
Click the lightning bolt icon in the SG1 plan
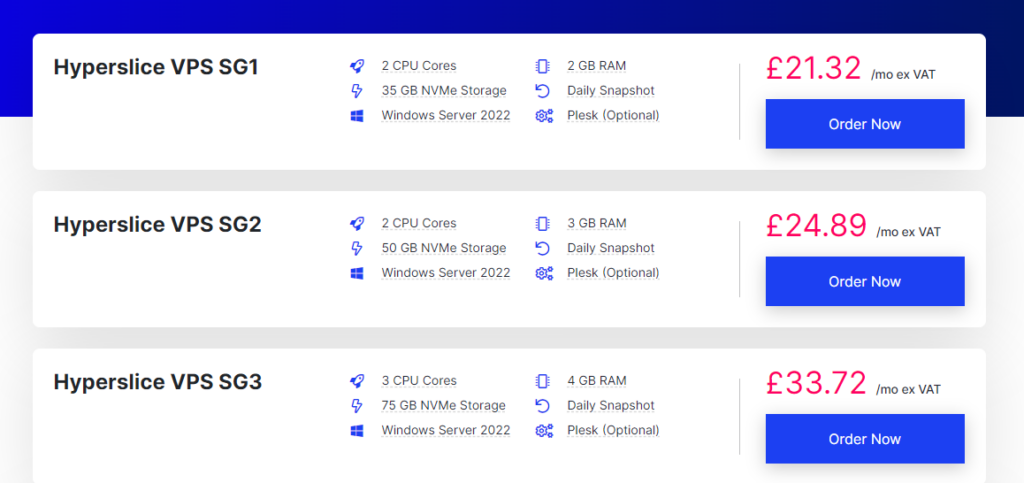pyautogui.click(x=357, y=91)
